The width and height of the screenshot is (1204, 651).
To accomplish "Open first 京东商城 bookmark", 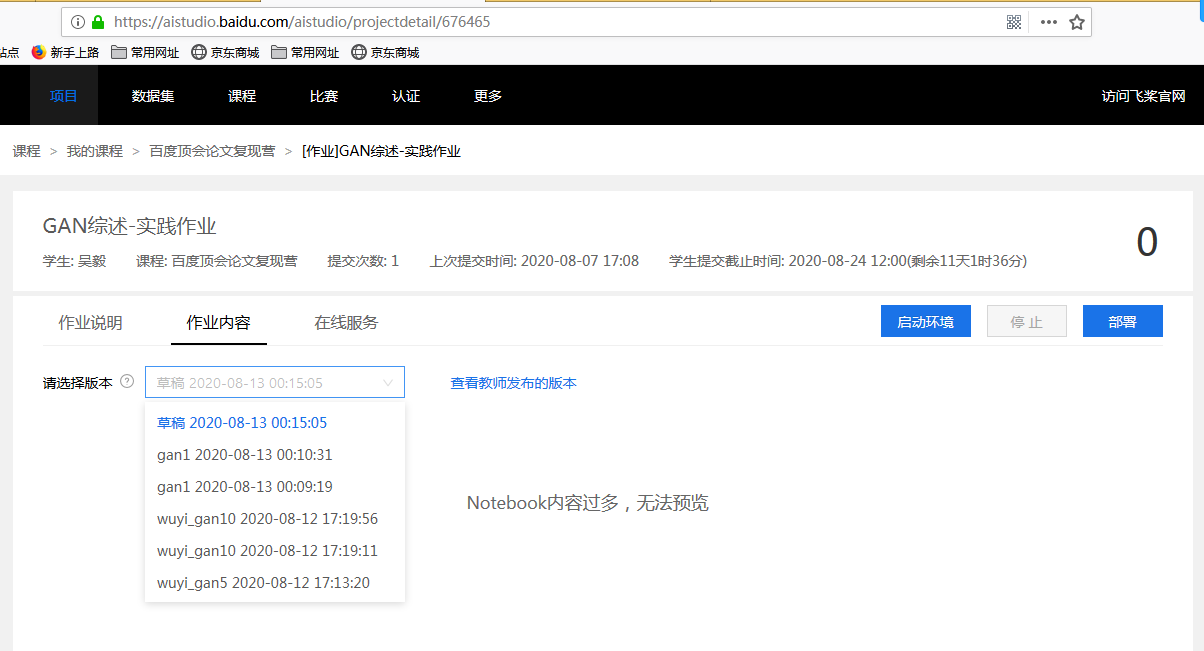I will click(x=225, y=52).
